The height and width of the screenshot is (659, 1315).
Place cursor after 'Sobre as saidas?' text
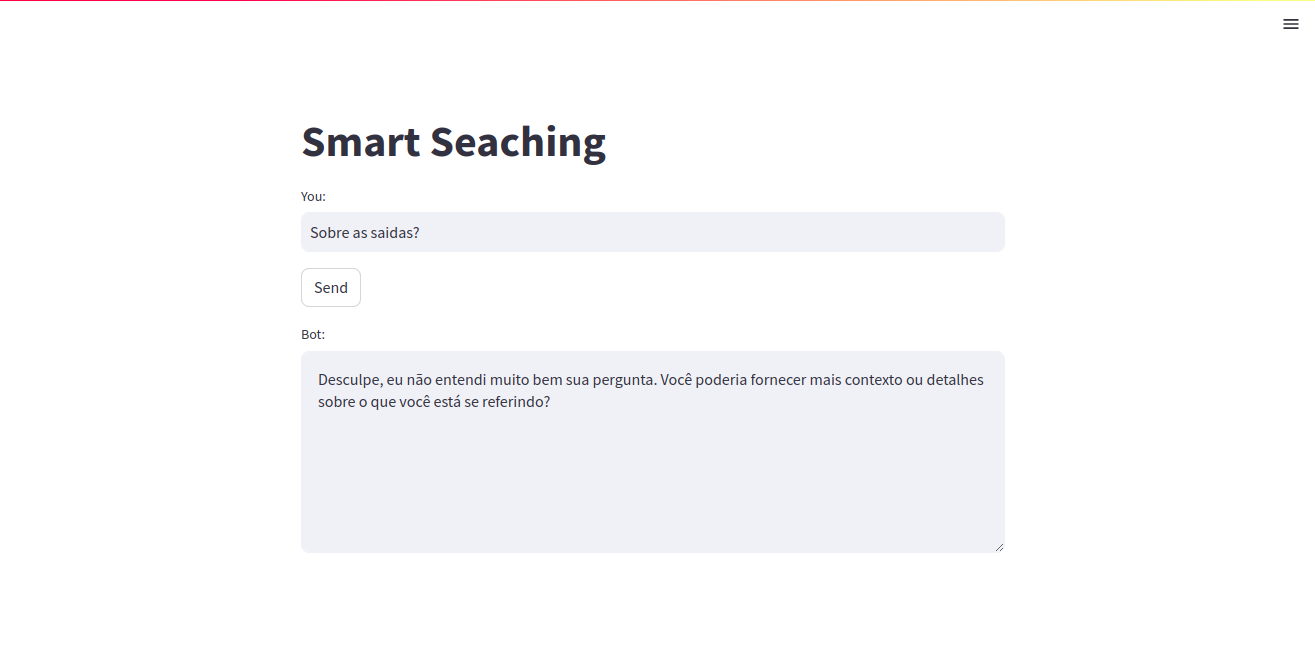pyautogui.click(x=421, y=232)
